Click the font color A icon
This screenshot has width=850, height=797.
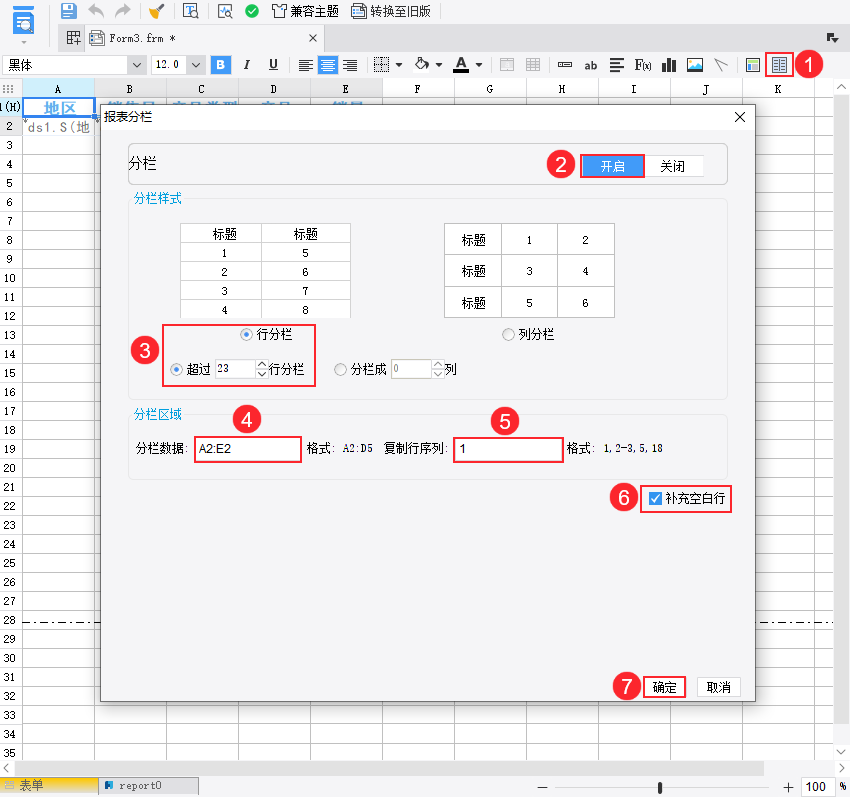pos(461,65)
